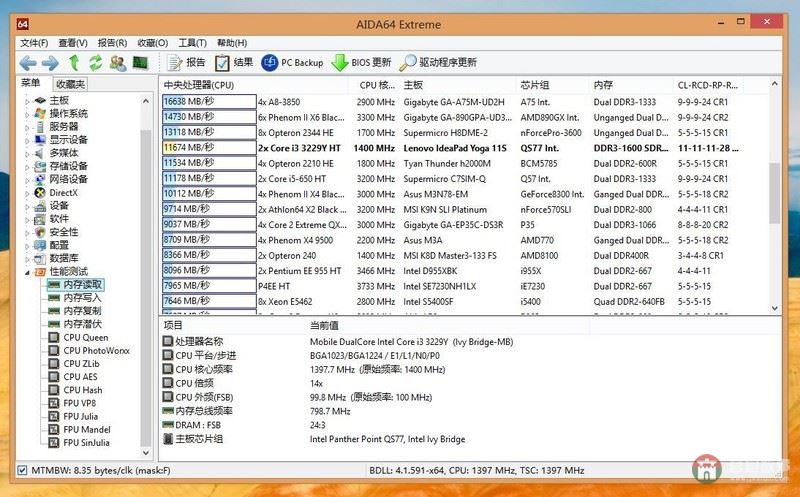The height and width of the screenshot is (497, 800).
Task: Click results list scrollbar down arrow
Action: (x=774, y=308)
